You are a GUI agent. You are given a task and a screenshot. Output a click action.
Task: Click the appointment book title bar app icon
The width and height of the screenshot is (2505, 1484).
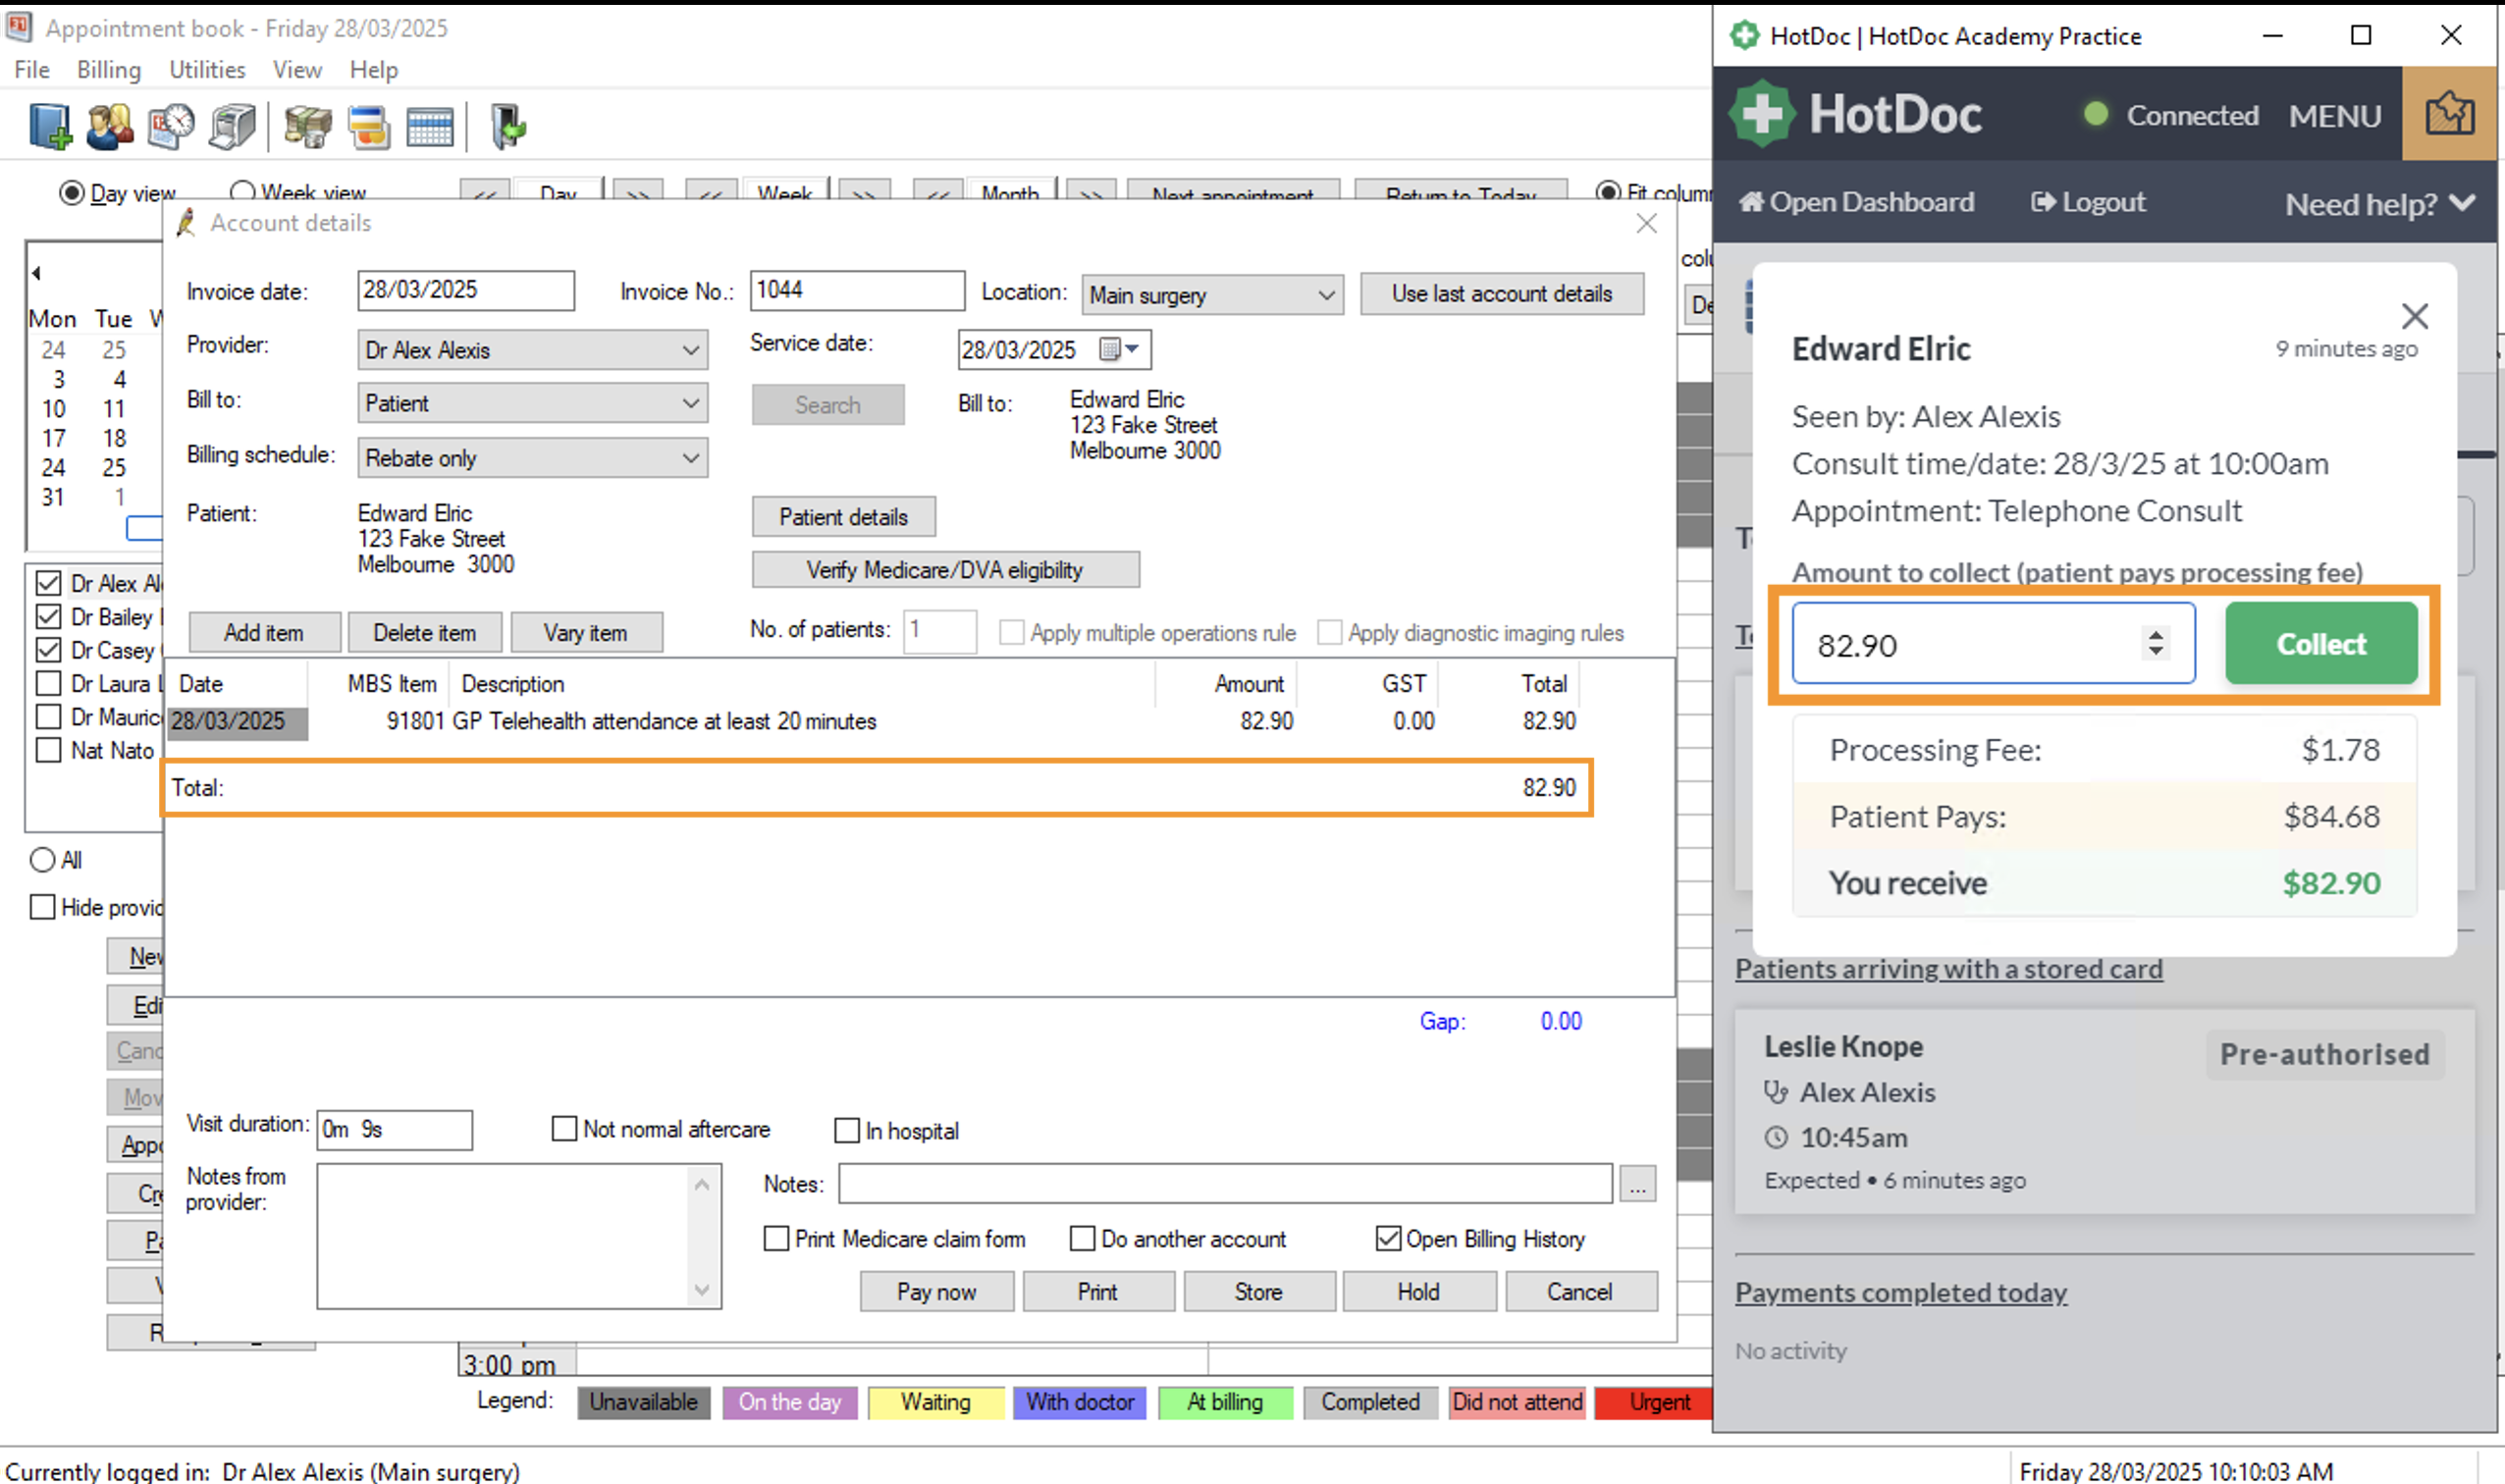(19, 27)
